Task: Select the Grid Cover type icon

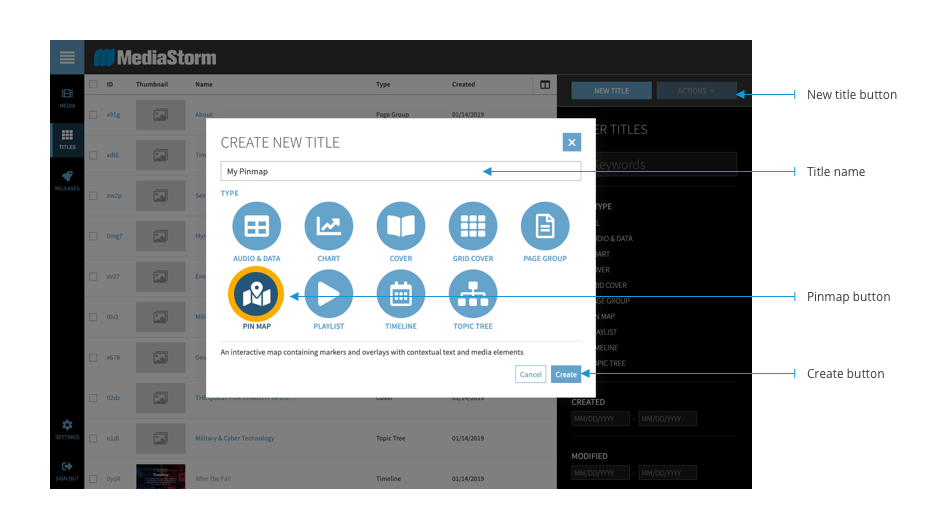Action: click(x=473, y=226)
